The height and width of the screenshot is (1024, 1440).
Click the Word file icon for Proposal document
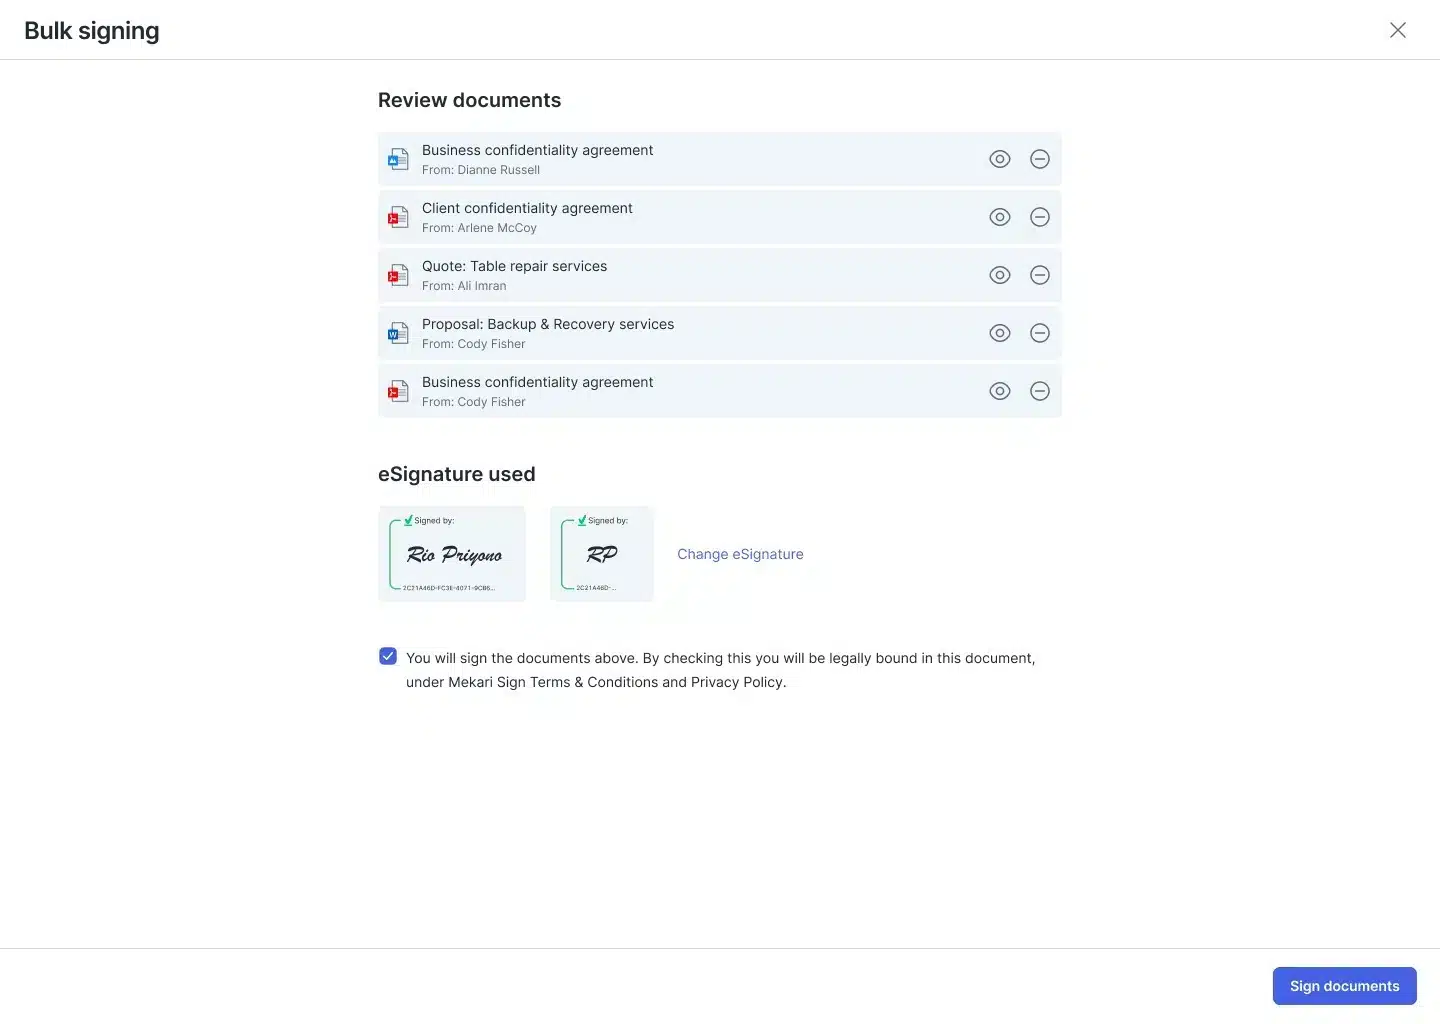tap(399, 333)
